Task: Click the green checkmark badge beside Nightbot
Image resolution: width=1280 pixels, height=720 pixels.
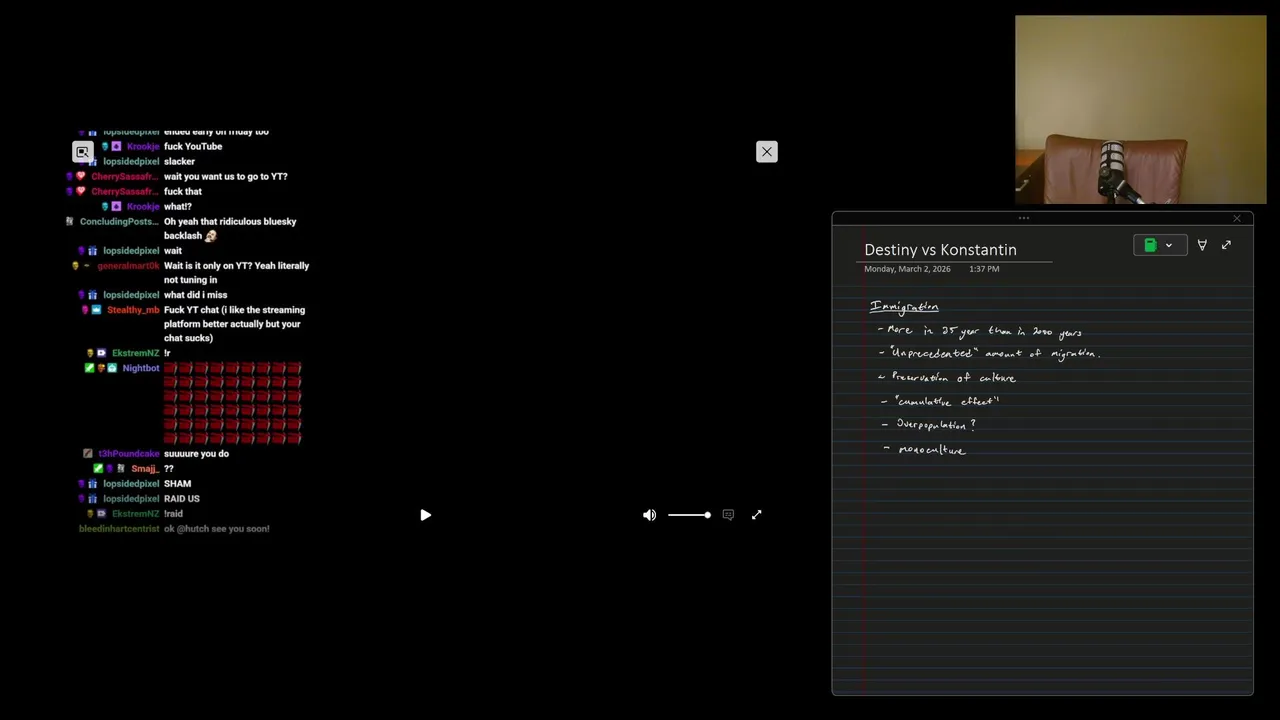Action: tap(89, 368)
